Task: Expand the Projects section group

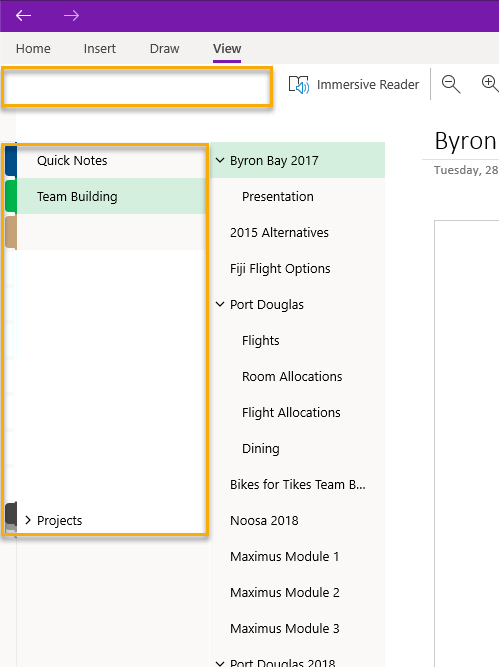Action: 28,520
